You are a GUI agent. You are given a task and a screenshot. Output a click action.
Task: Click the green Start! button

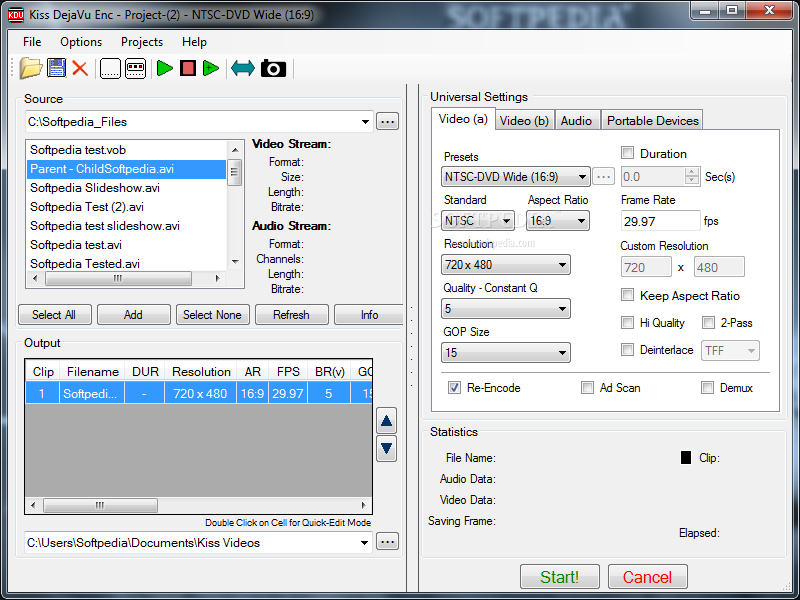560,577
